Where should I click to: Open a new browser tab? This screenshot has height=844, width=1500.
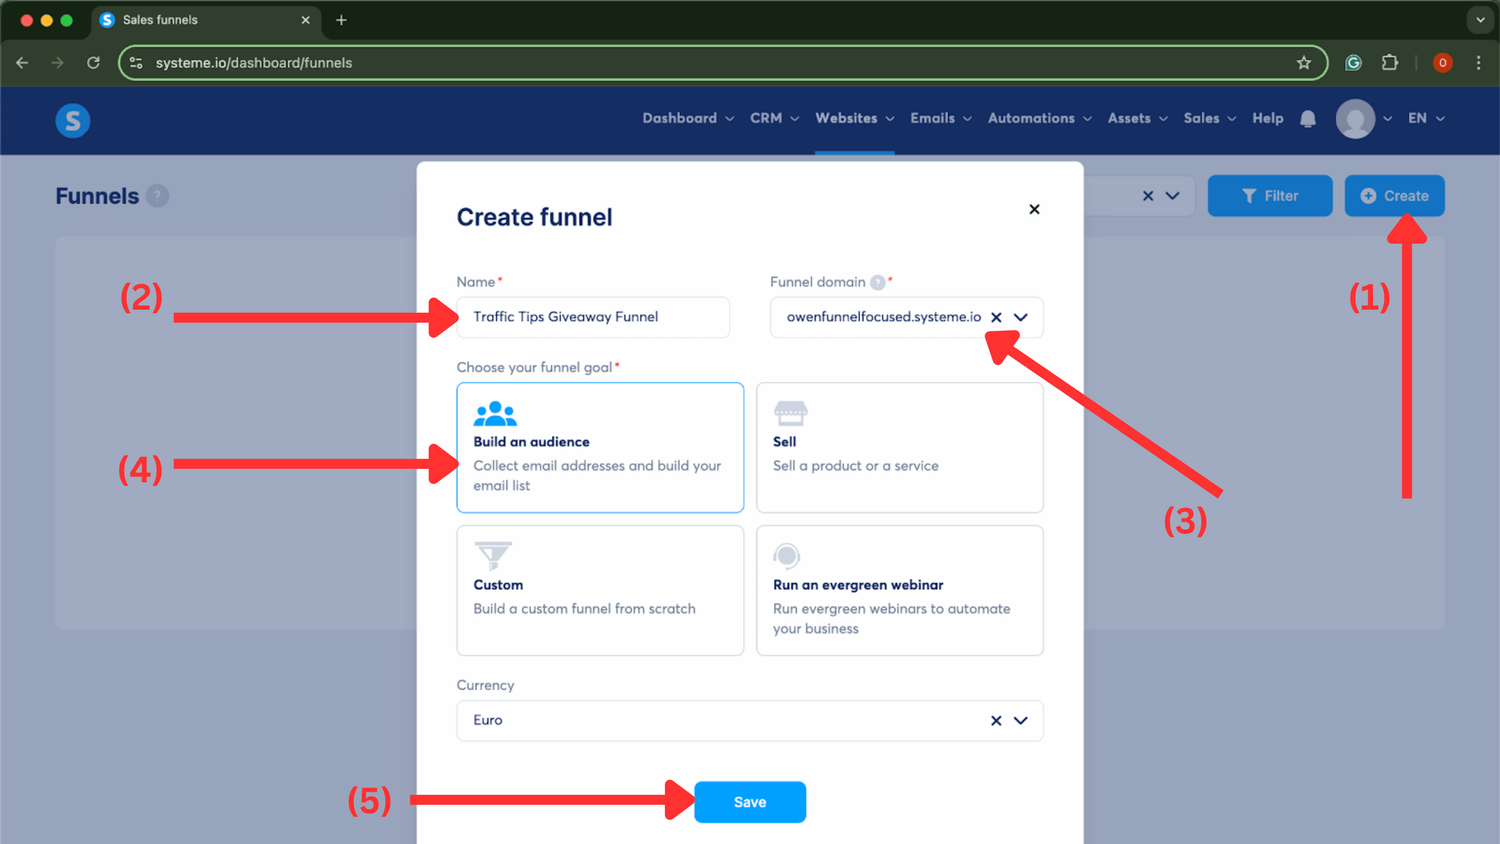341,20
